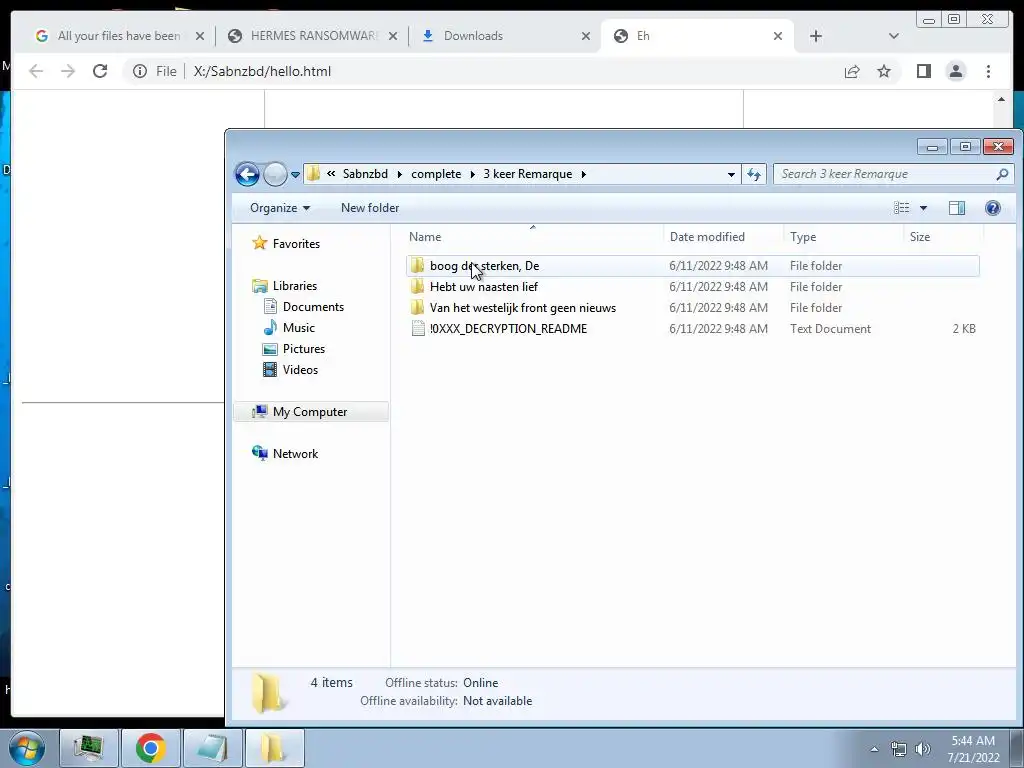The width and height of the screenshot is (1024, 768).
Task: Expand arrow after 3 keer Remarque breadcrumb
Action: 583,174
